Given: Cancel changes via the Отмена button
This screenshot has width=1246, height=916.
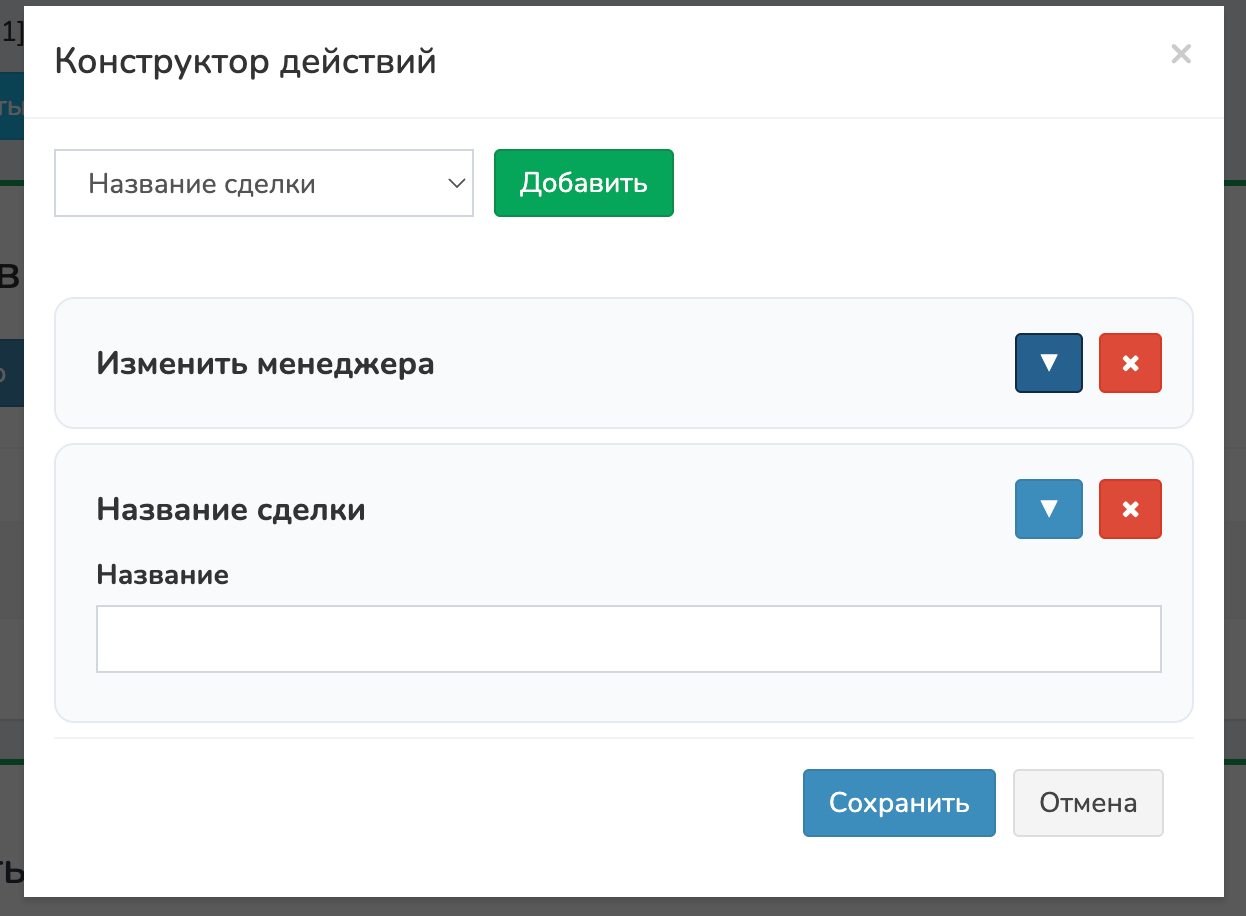Looking at the screenshot, I should coord(1087,802).
